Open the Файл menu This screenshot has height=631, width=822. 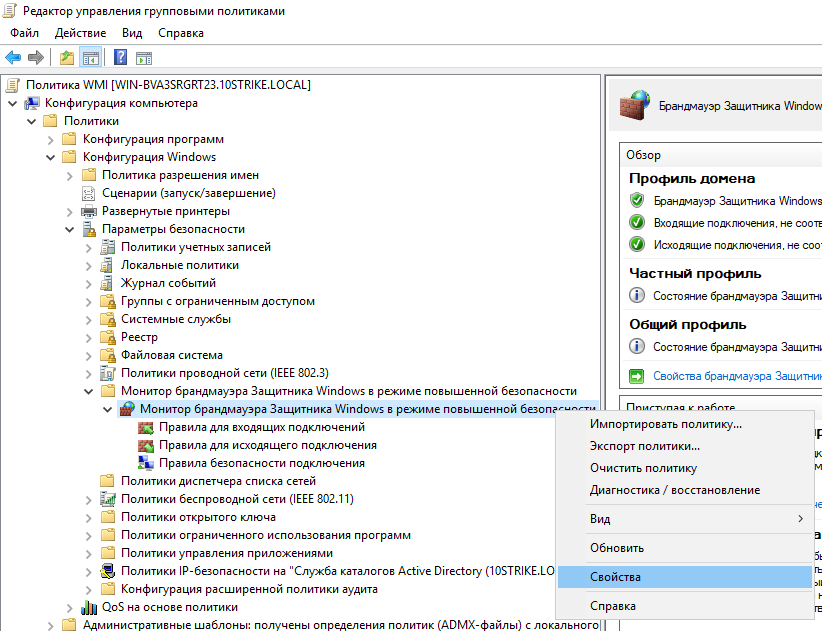24,33
